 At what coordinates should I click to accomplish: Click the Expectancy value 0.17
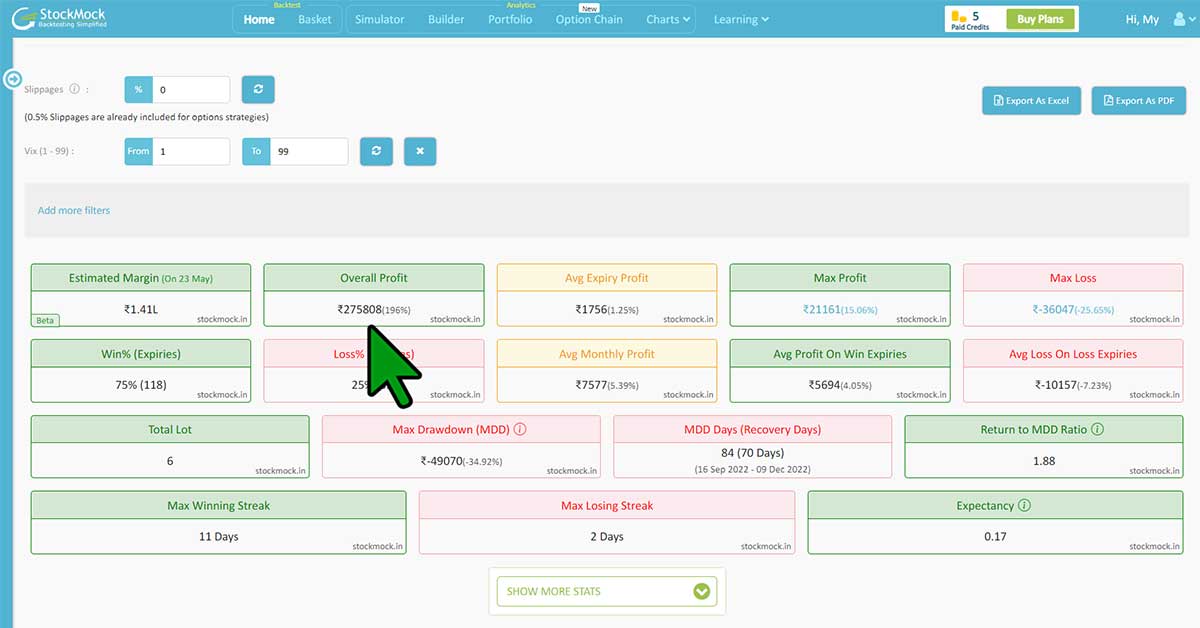(994, 537)
